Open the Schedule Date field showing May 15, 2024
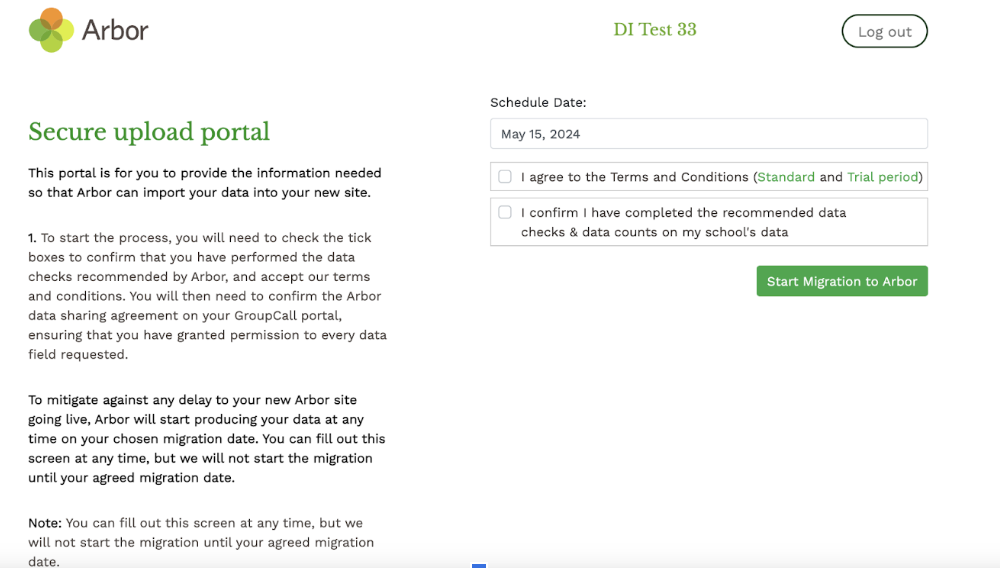The height and width of the screenshot is (568, 1000). tap(708, 134)
